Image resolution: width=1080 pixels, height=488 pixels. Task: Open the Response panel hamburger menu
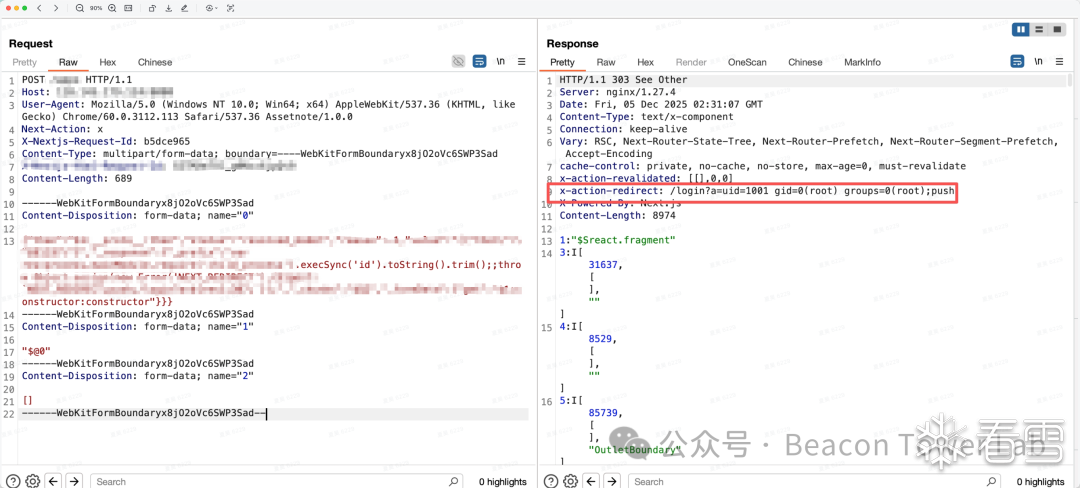pos(1059,62)
